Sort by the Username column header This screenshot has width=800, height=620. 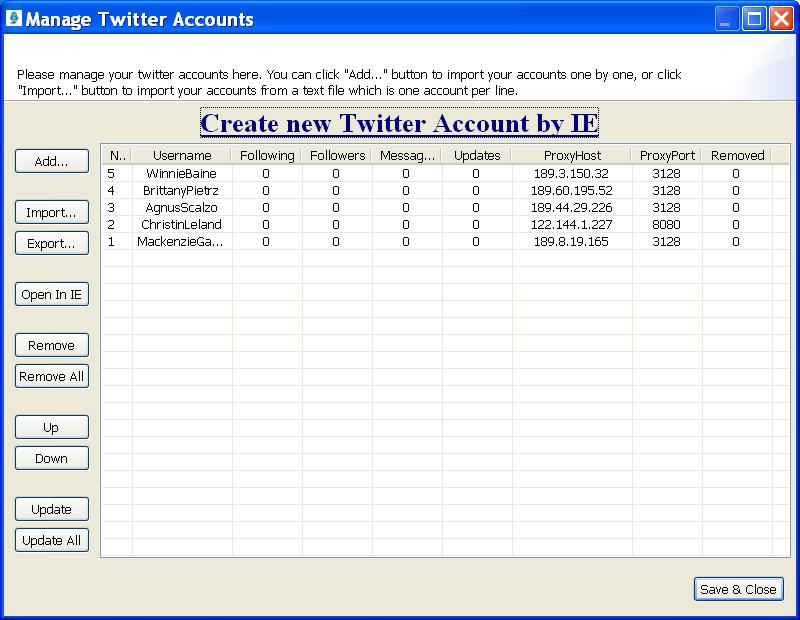click(182, 156)
